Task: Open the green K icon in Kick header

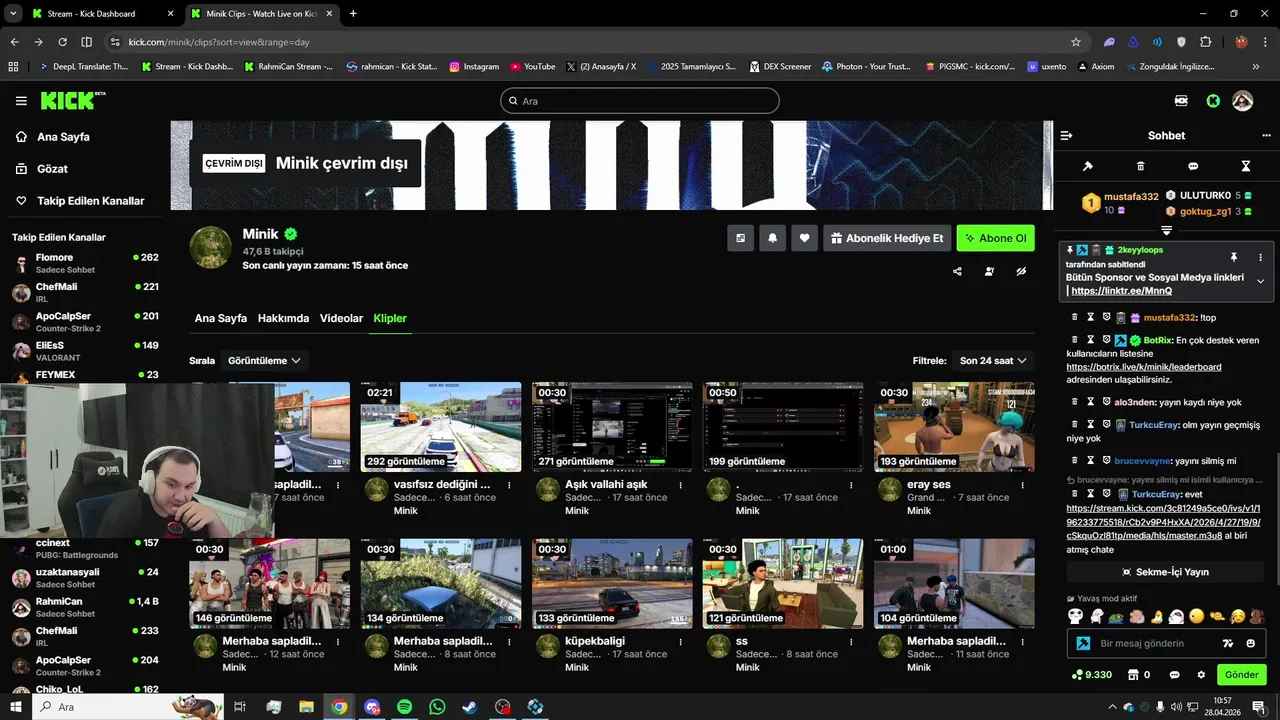Action: coord(1213,101)
